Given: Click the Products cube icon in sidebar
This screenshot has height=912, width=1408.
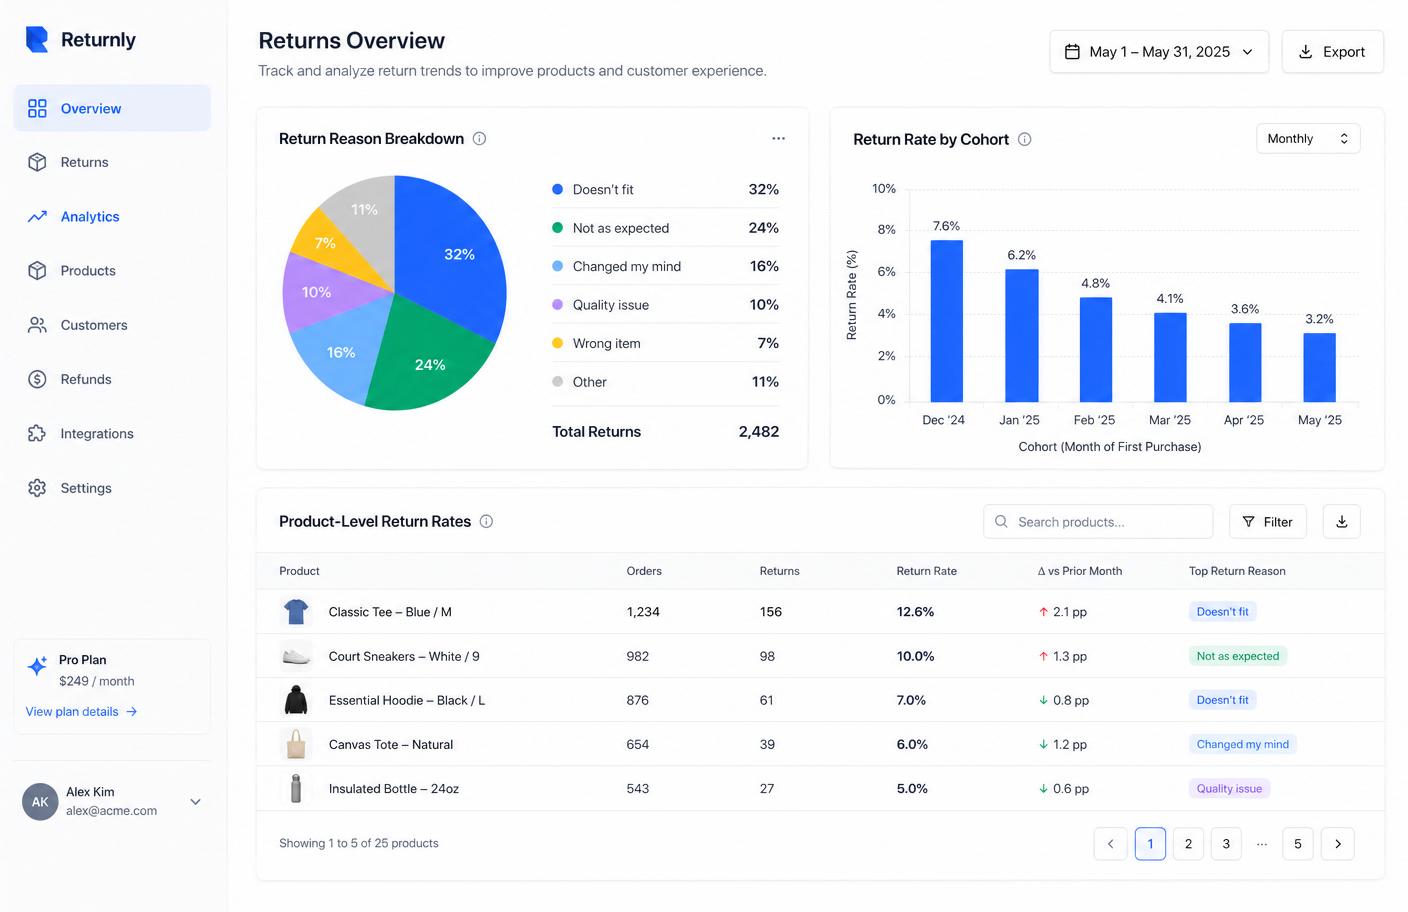Looking at the screenshot, I should pyautogui.click(x=37, y=270).
